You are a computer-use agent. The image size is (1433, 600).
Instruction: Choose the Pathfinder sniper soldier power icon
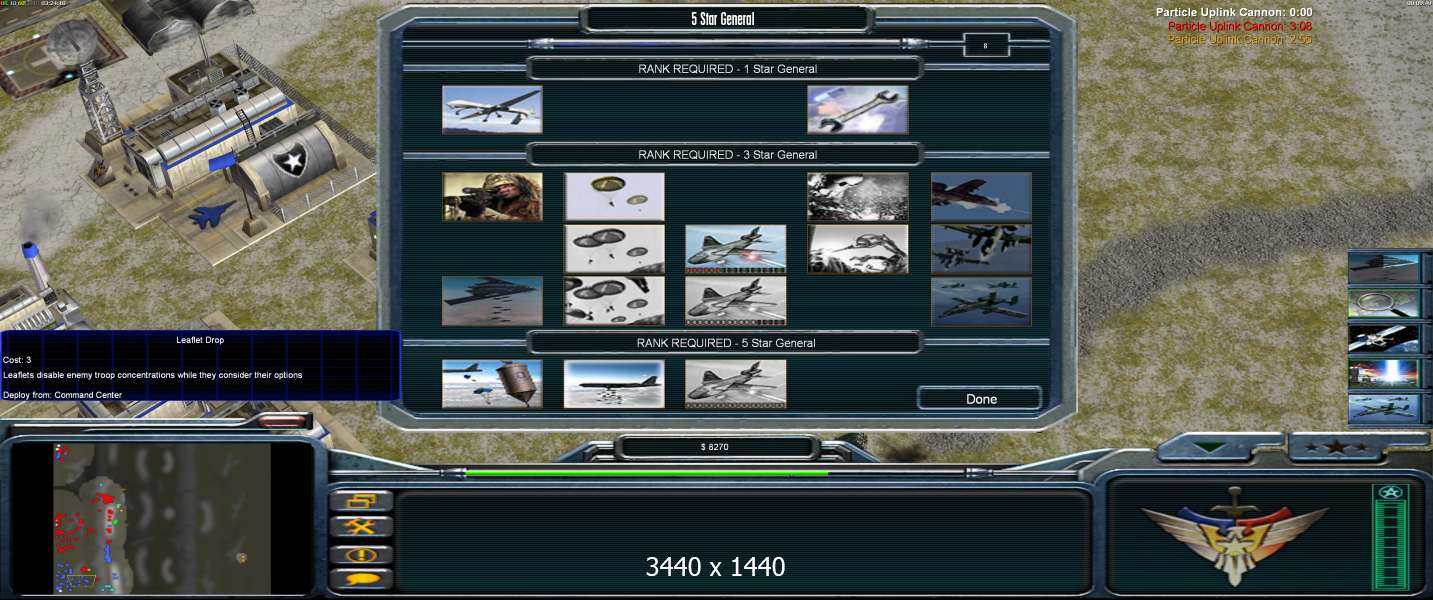click(492, 197)
